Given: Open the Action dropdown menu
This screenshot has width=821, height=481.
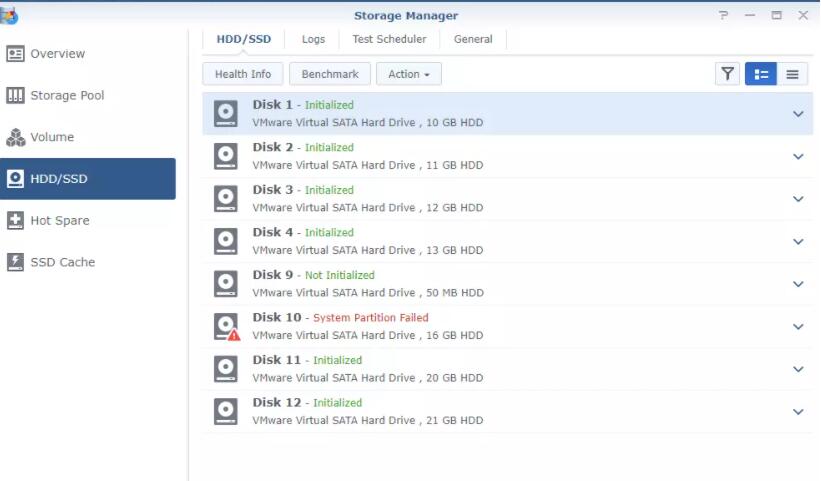Looking at the screenshot, I should click(x=409, y=74).
